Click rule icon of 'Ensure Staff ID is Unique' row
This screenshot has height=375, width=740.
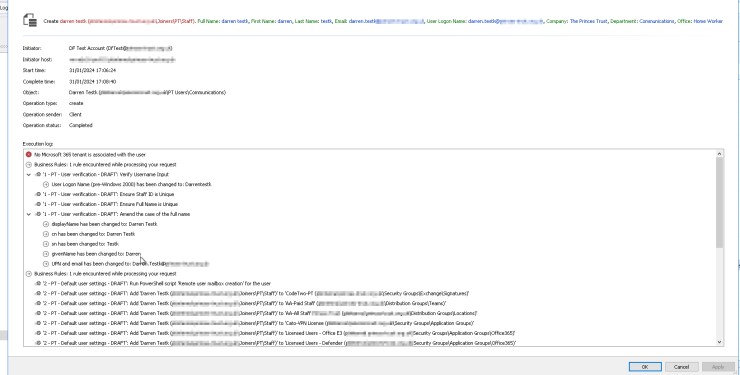[37, 194]
